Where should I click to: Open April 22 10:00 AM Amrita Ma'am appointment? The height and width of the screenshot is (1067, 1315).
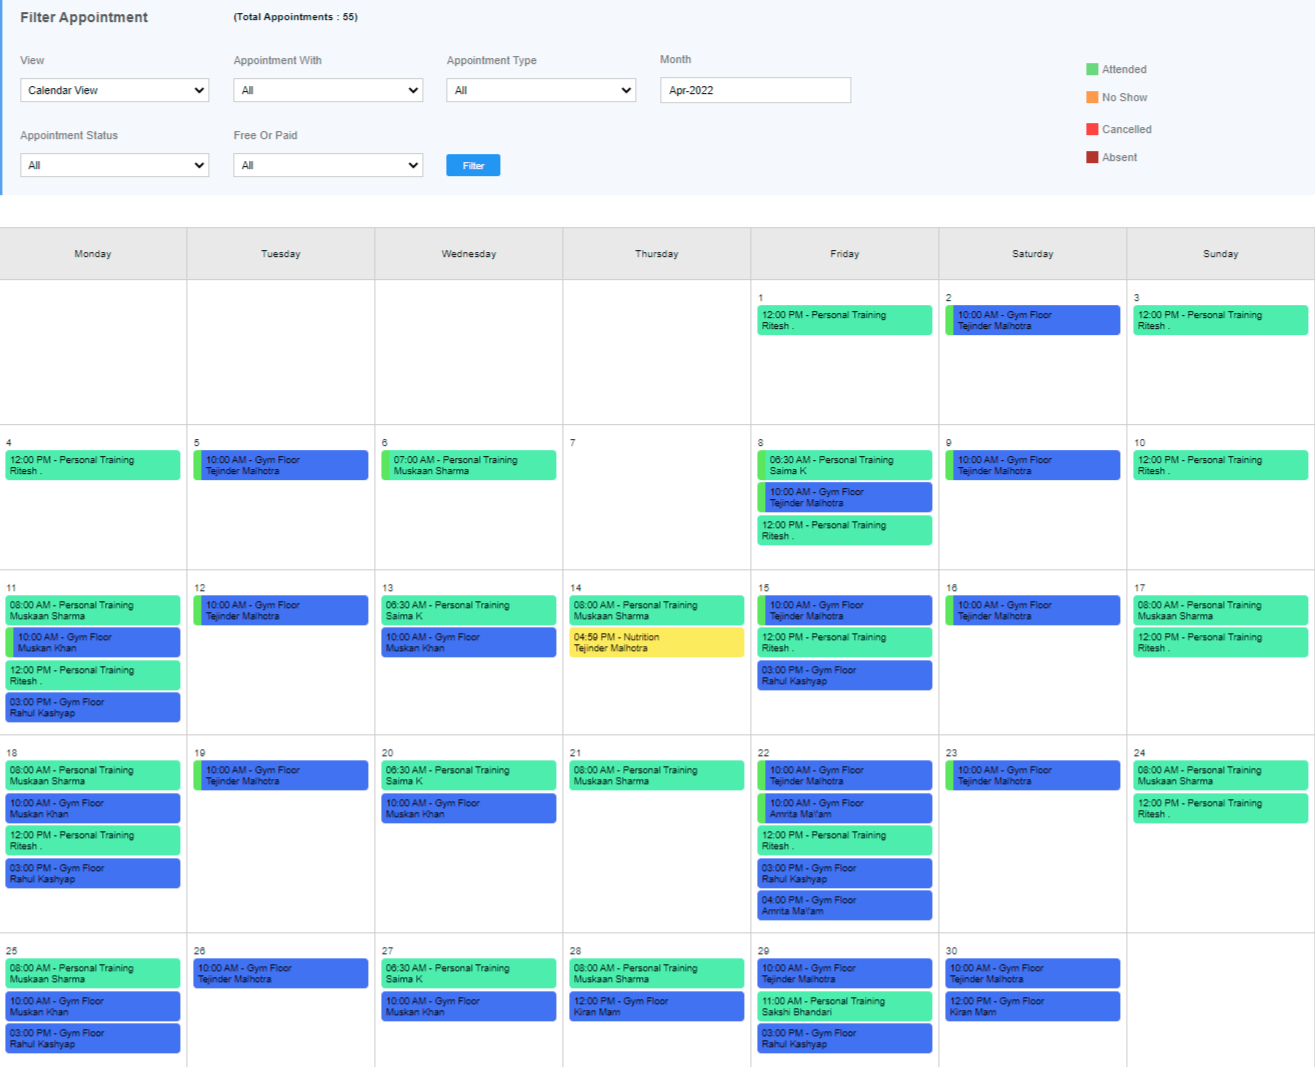(x=845, y=808)
